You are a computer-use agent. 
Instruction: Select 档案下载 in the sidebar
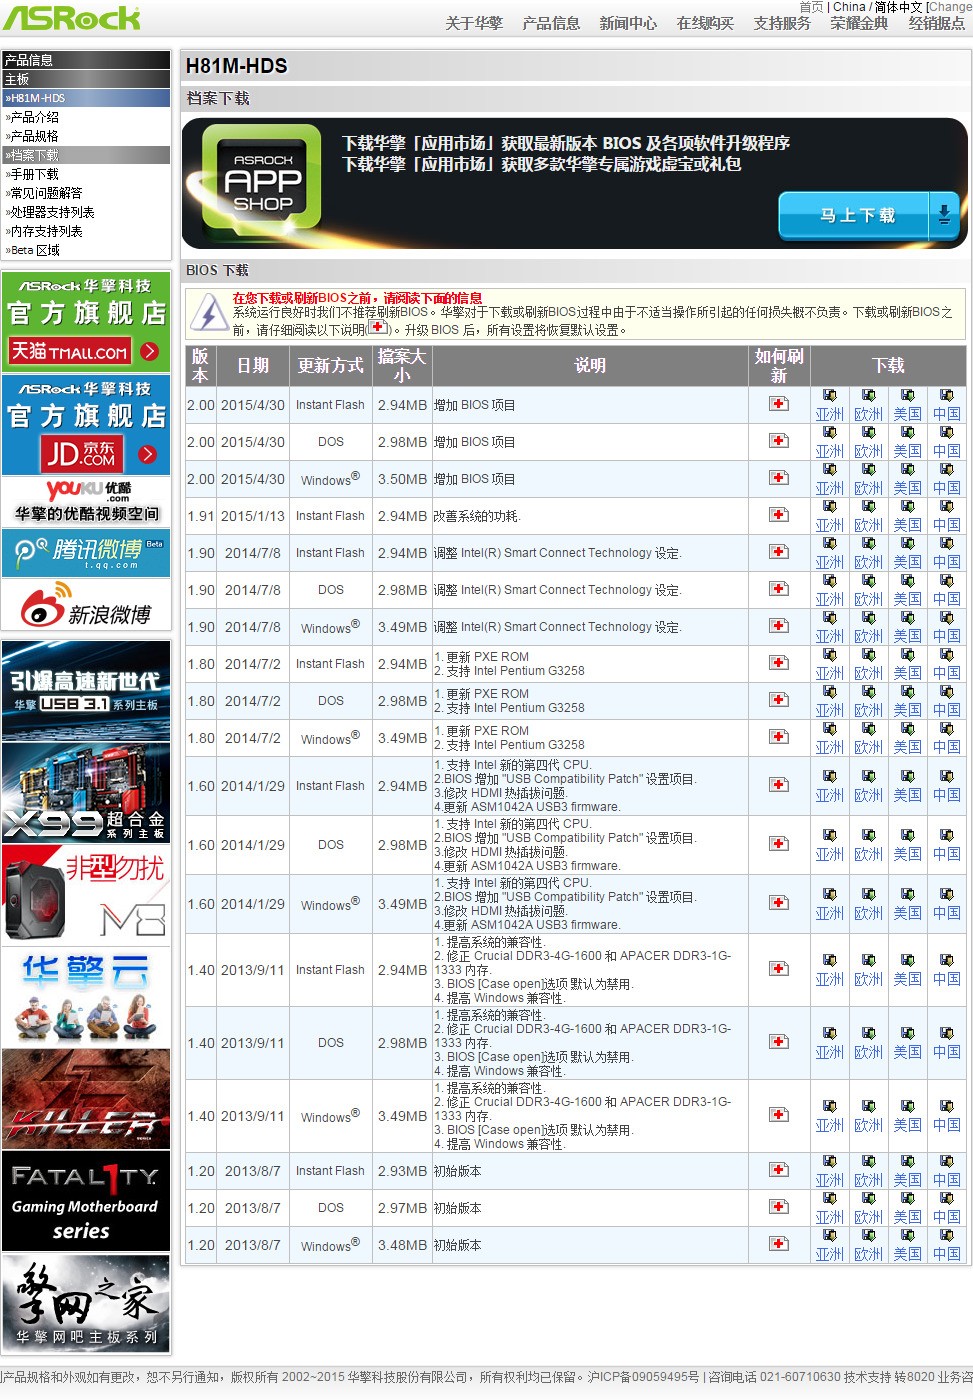coord(35,155)
